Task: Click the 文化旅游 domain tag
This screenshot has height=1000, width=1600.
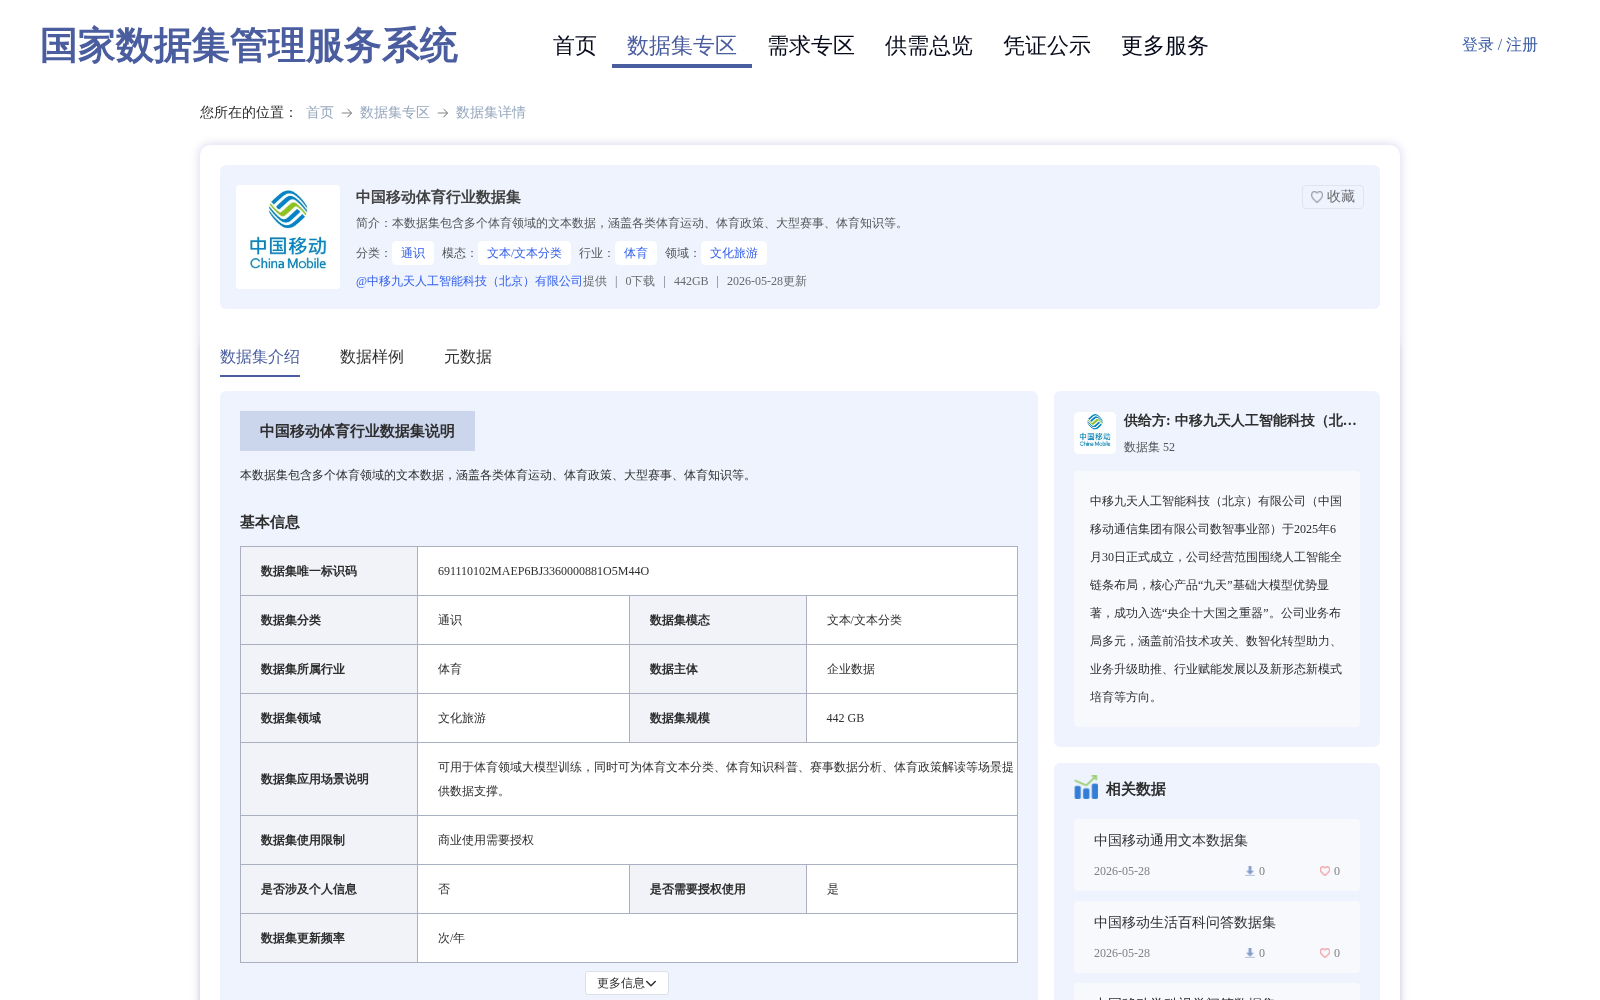Action: [734, 253]
